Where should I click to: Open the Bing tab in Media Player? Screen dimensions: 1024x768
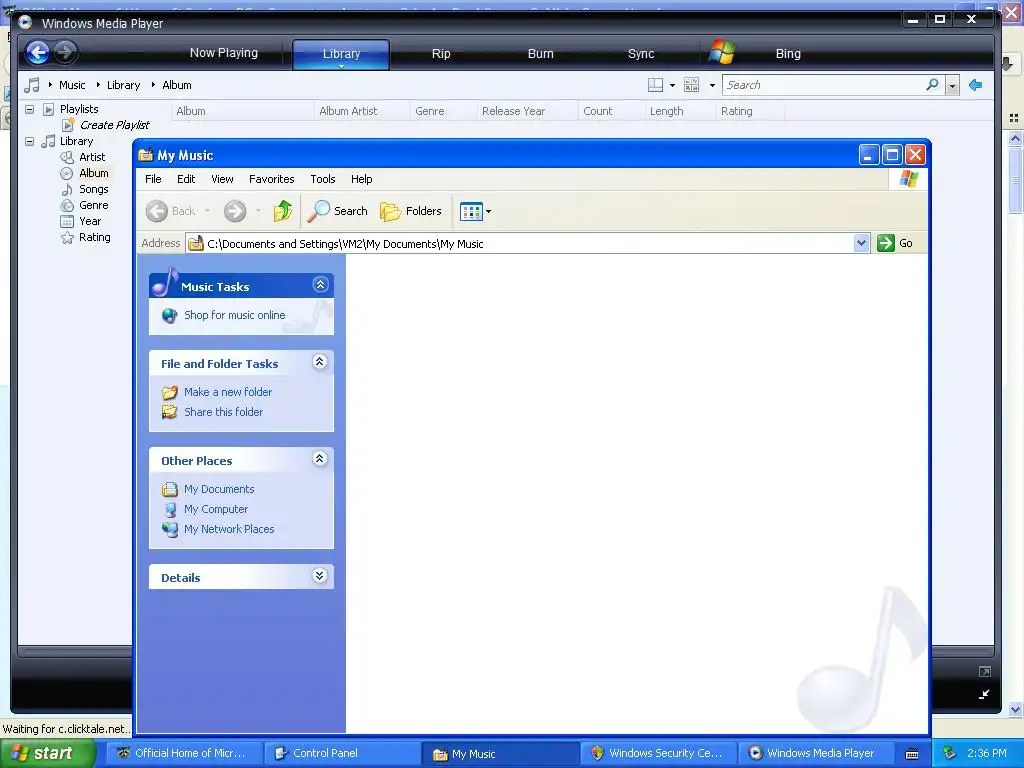(788, 54)
